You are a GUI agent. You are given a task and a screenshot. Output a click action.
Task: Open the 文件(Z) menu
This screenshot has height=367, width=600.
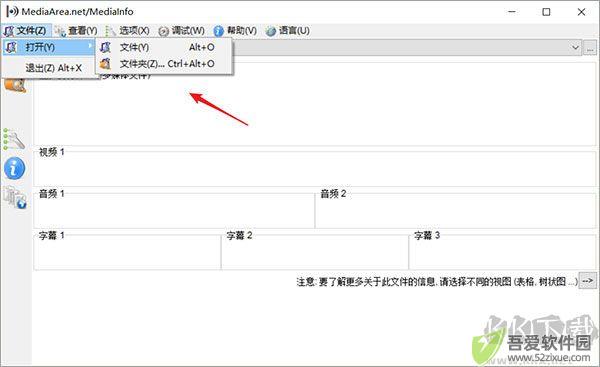coord(25,31)
